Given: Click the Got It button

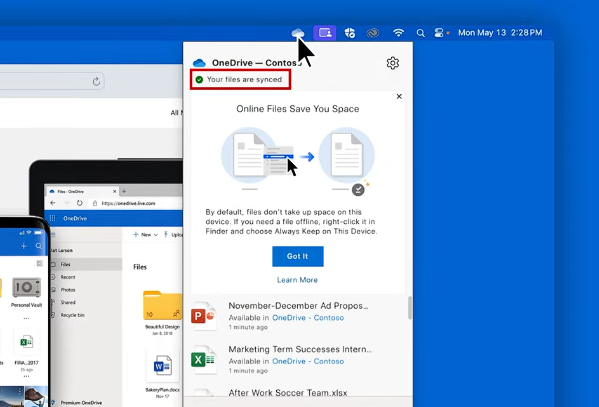Looking at the screenshot, I should (x=298, y=256).
